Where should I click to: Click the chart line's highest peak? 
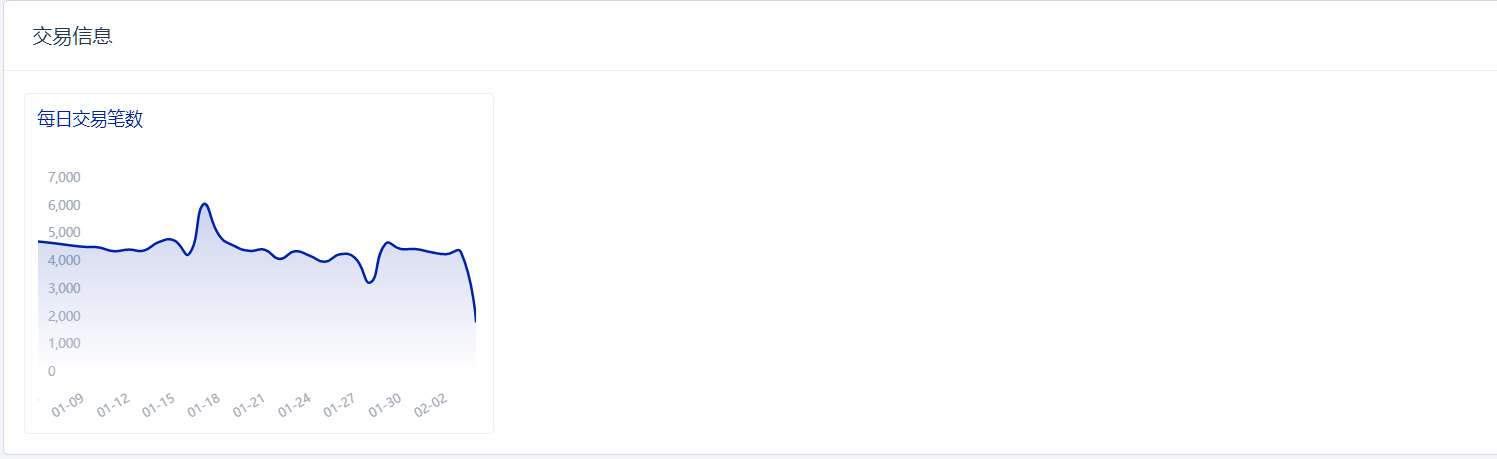(204, 204)
